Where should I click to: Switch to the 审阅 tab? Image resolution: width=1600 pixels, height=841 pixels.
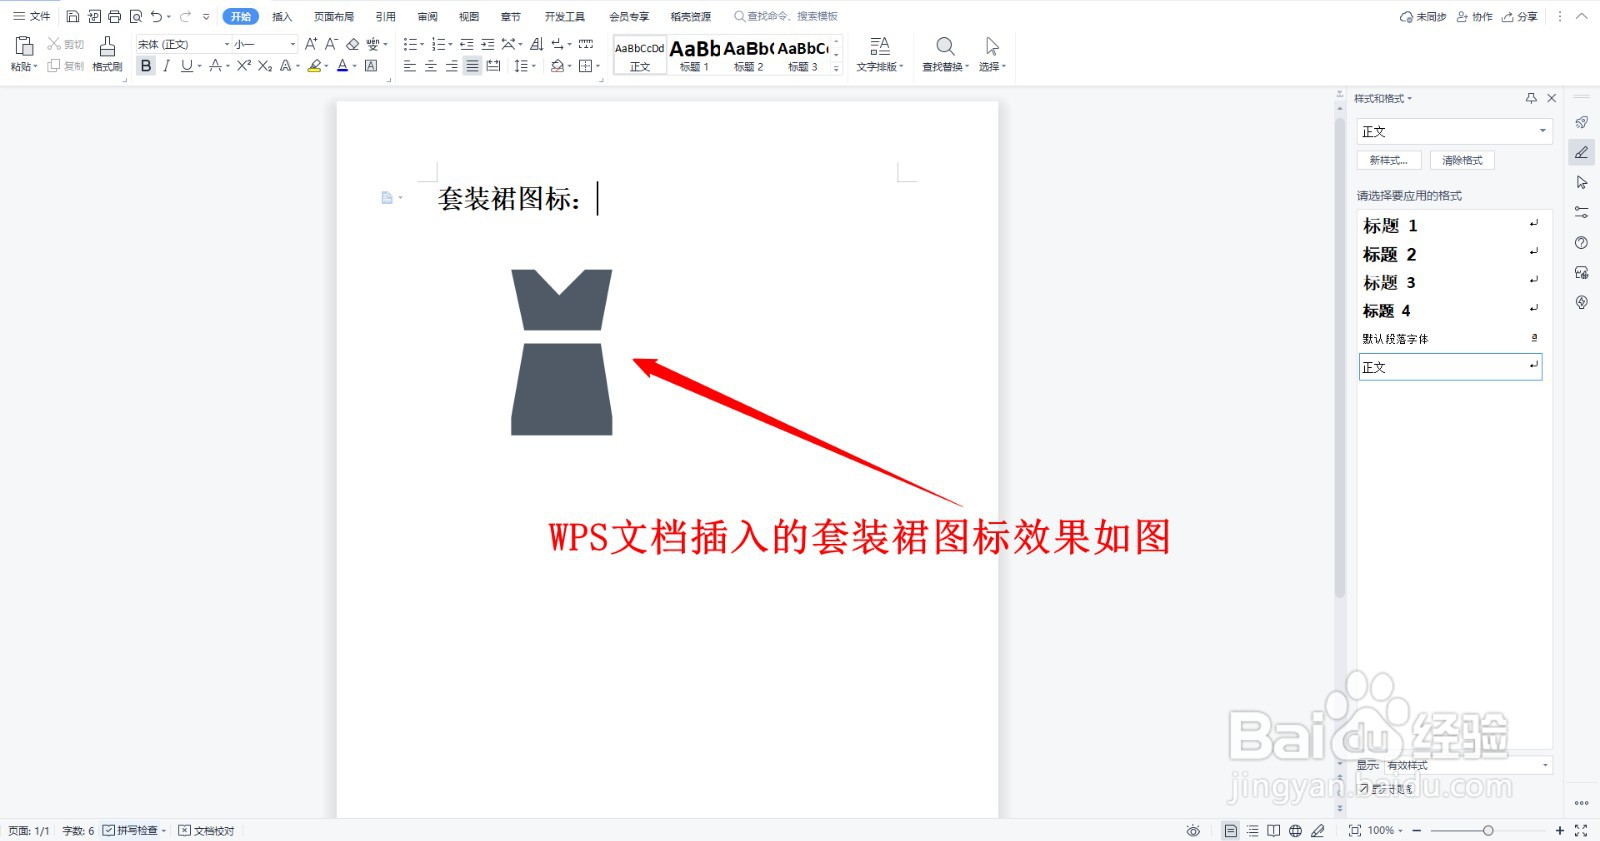point(428,16)
